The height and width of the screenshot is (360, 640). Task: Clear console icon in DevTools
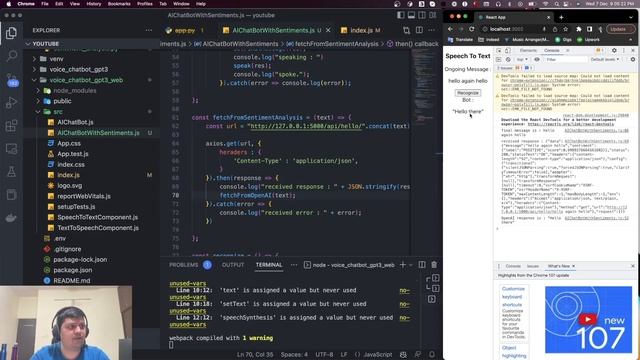click(508, 60)
